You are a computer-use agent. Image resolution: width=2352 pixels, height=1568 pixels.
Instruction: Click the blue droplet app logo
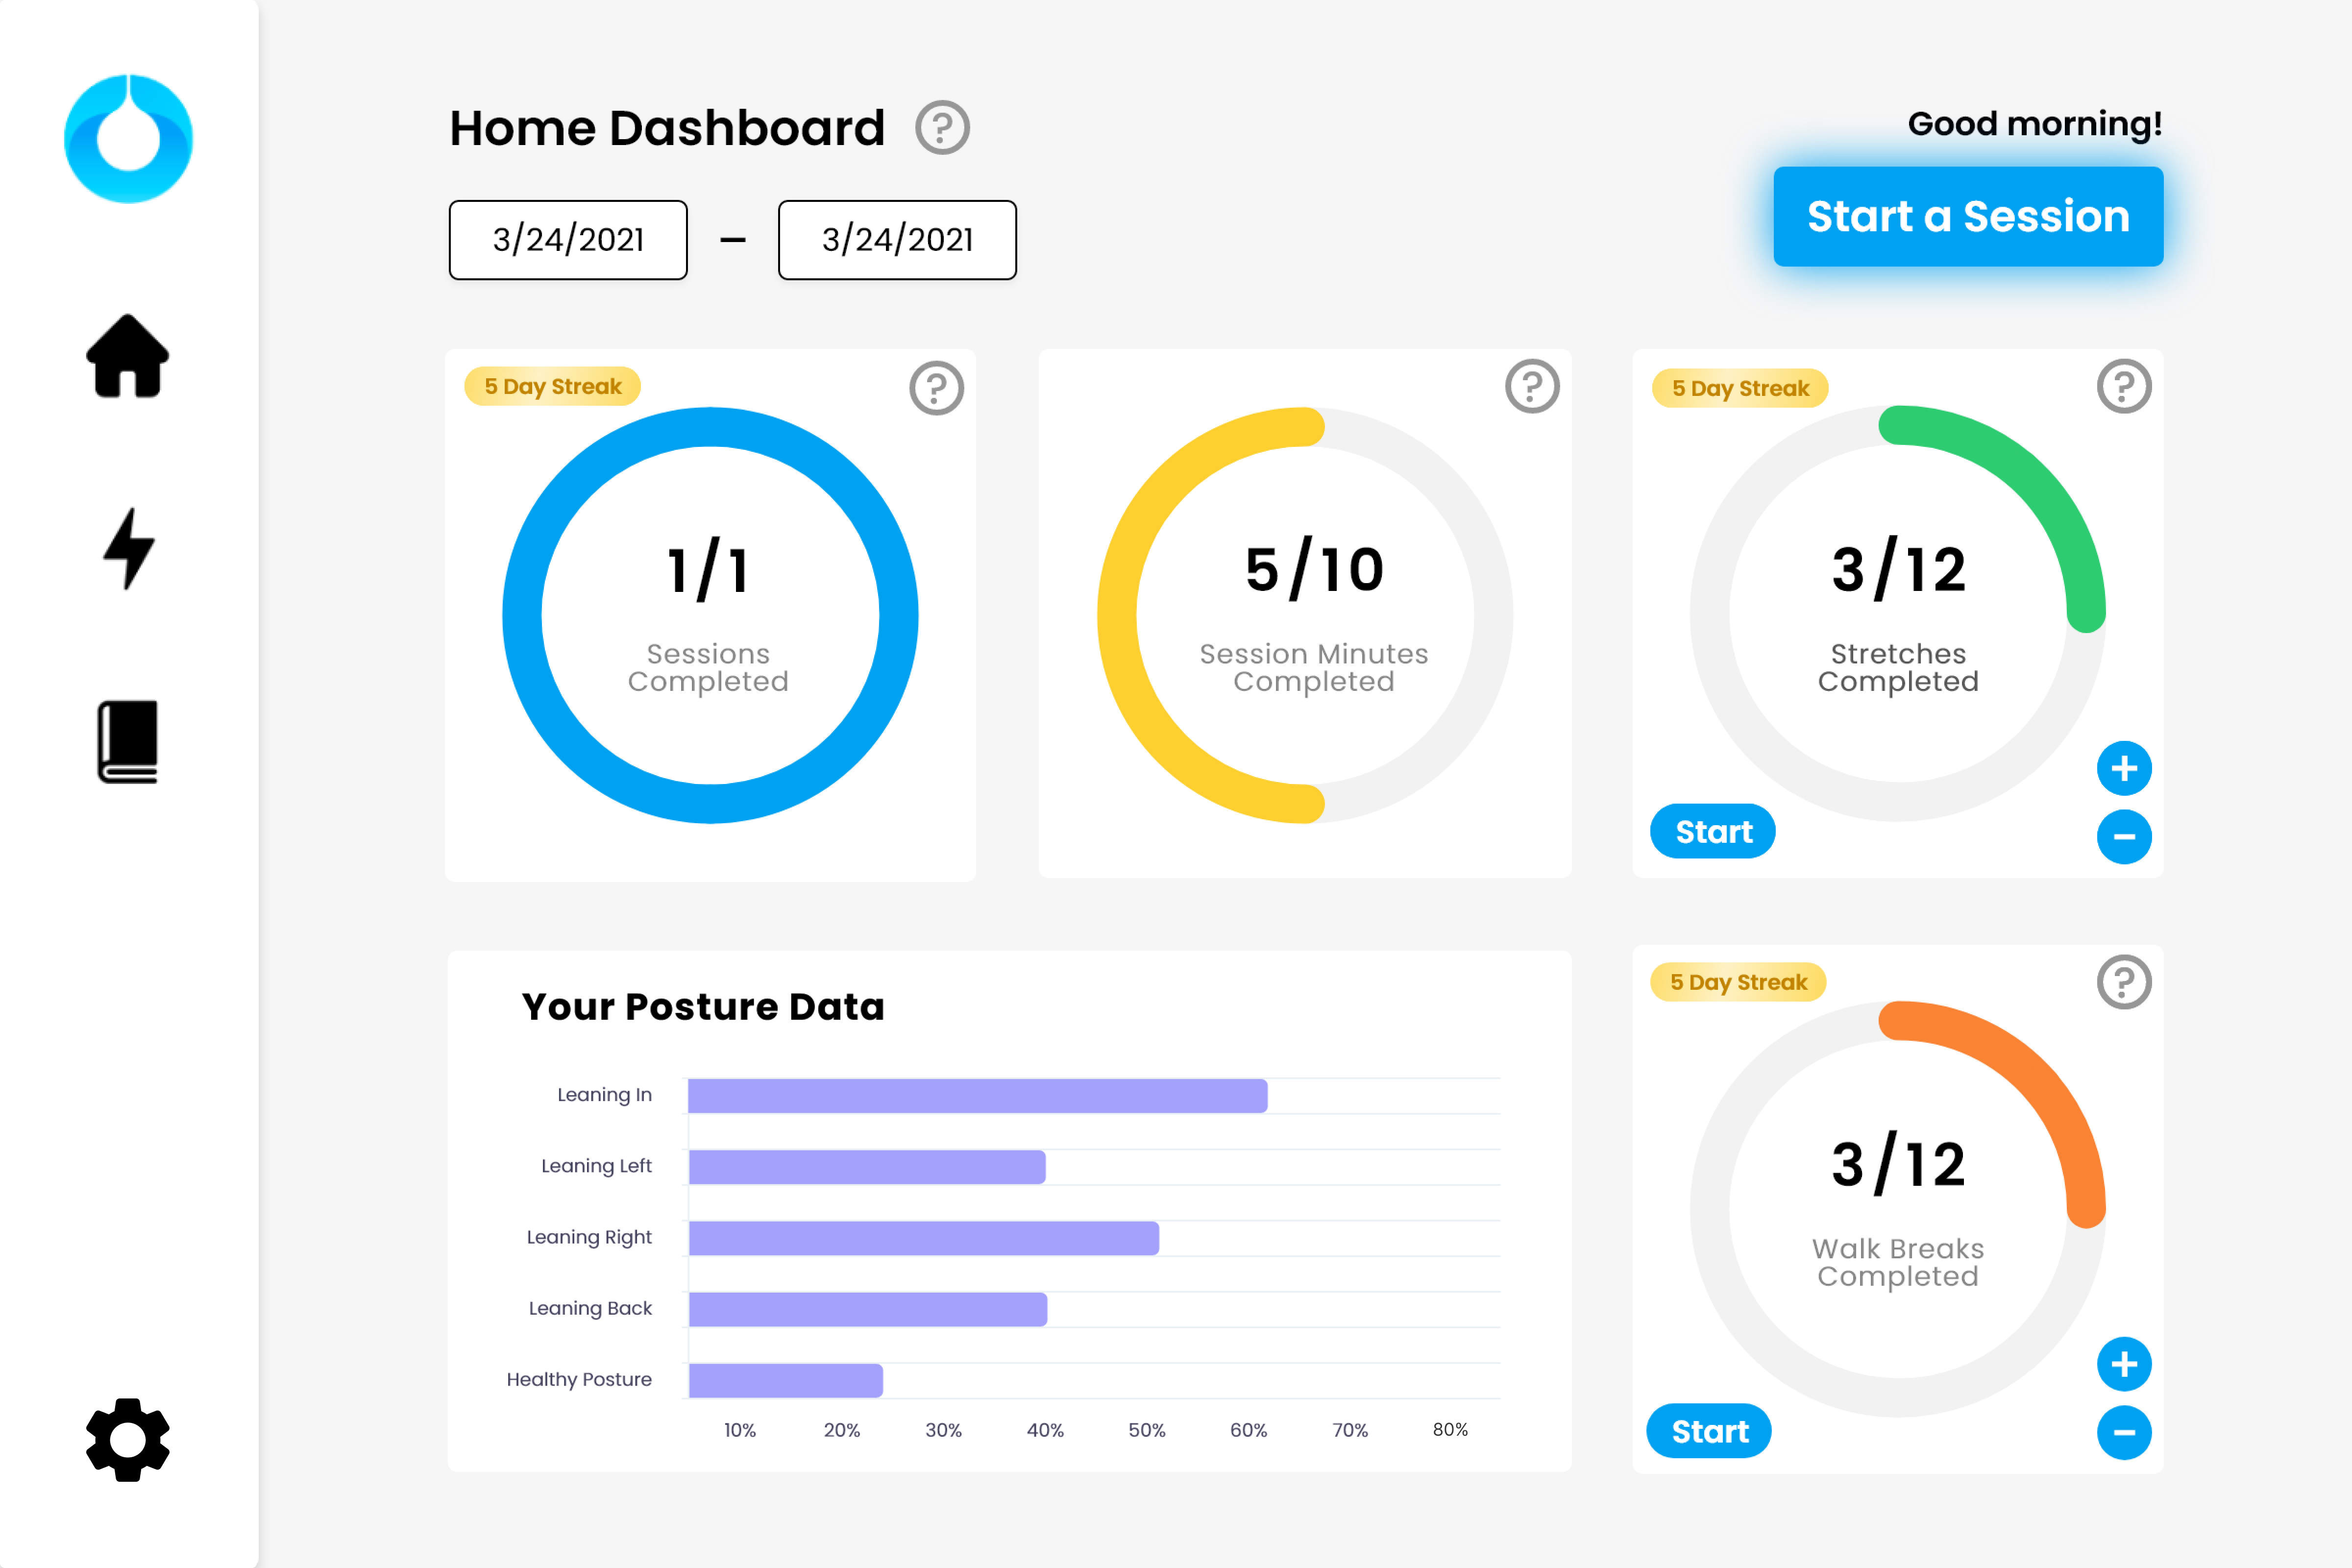tap(128, 139)
